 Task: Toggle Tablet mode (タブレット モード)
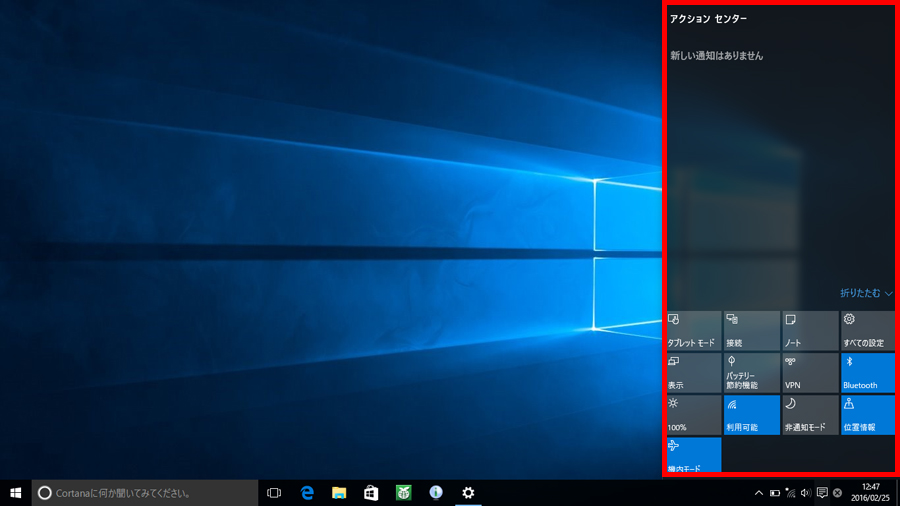pyautogui.click(x=693, y=331)
